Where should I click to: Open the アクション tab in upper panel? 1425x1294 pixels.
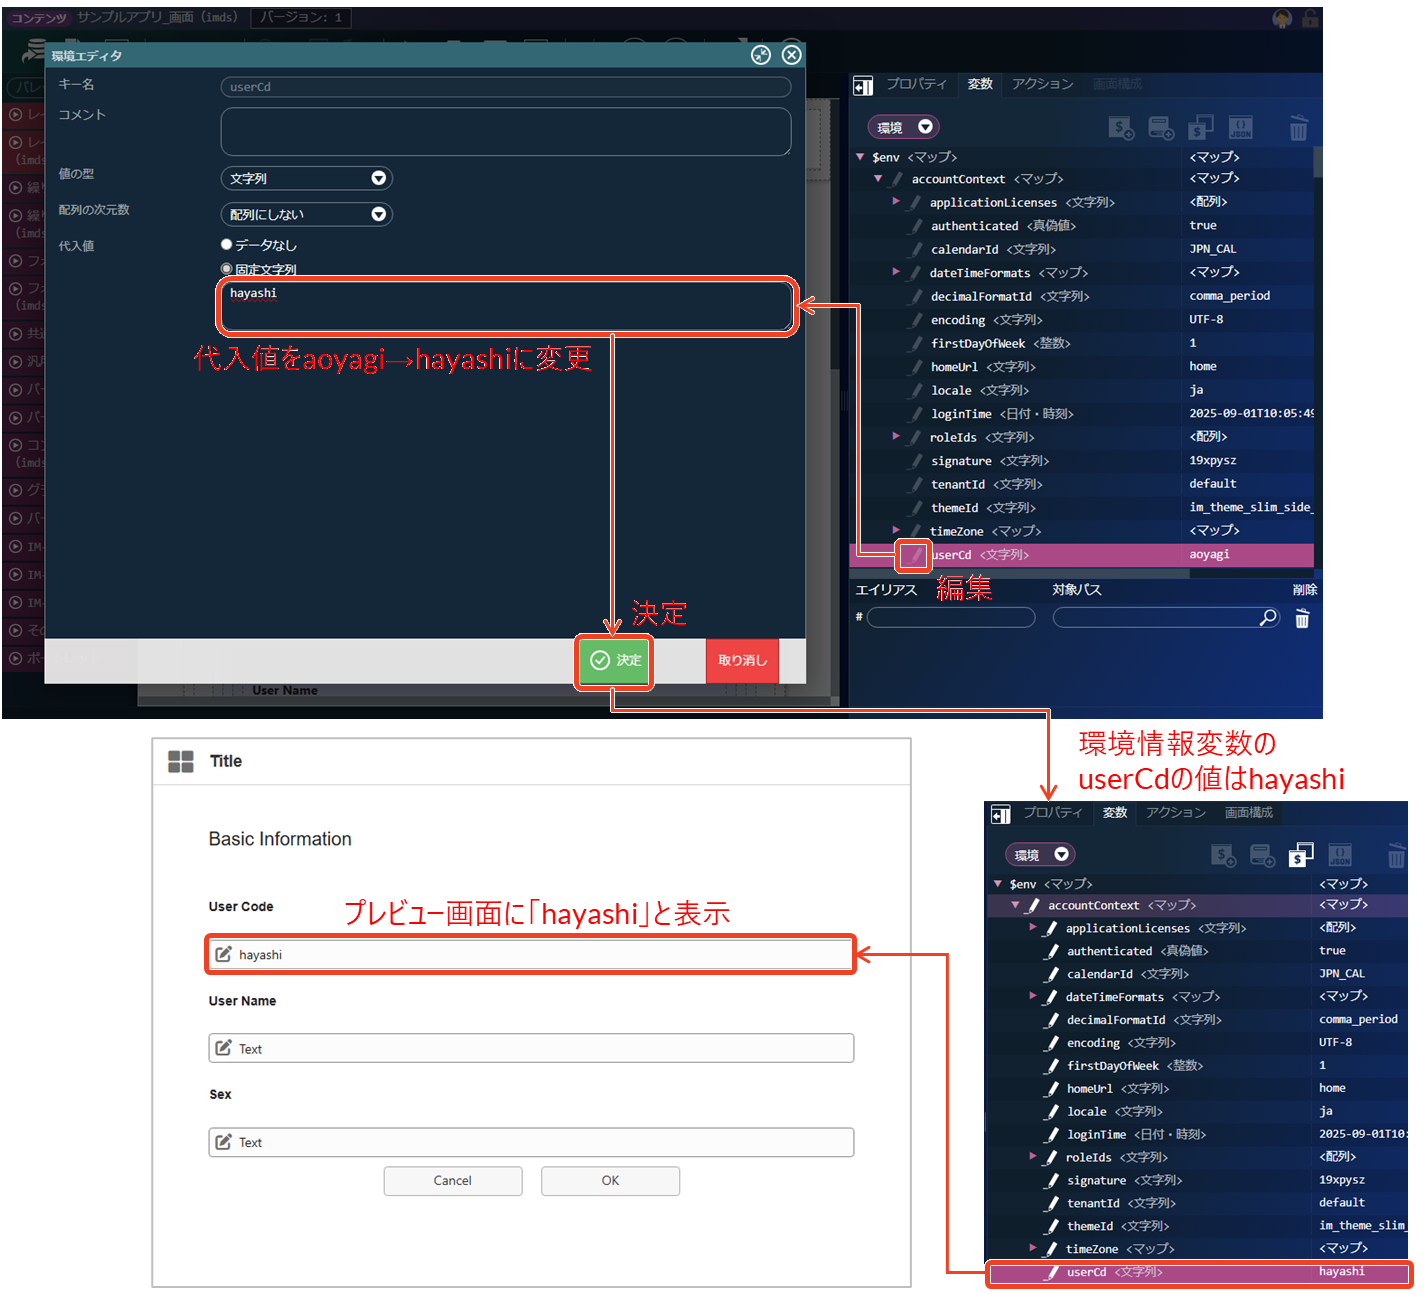click(x=1042, y=84)
